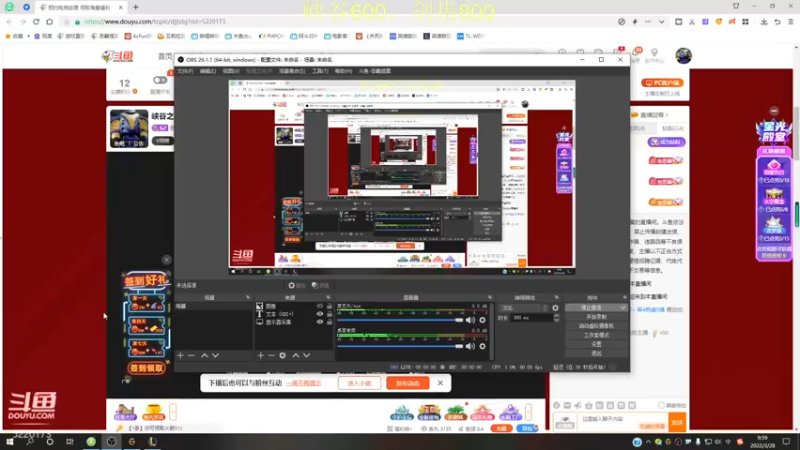Toggle lock on the display capture source
Image resolution: width=800 pixels, height=450 pixels.
(x=330, y=322)
